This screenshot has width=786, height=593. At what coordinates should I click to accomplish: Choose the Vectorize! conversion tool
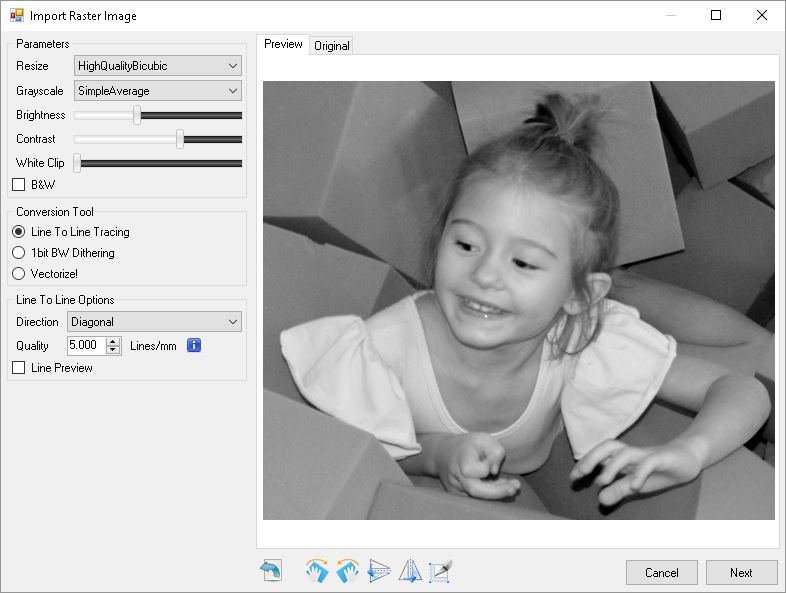tap(18, 273)
